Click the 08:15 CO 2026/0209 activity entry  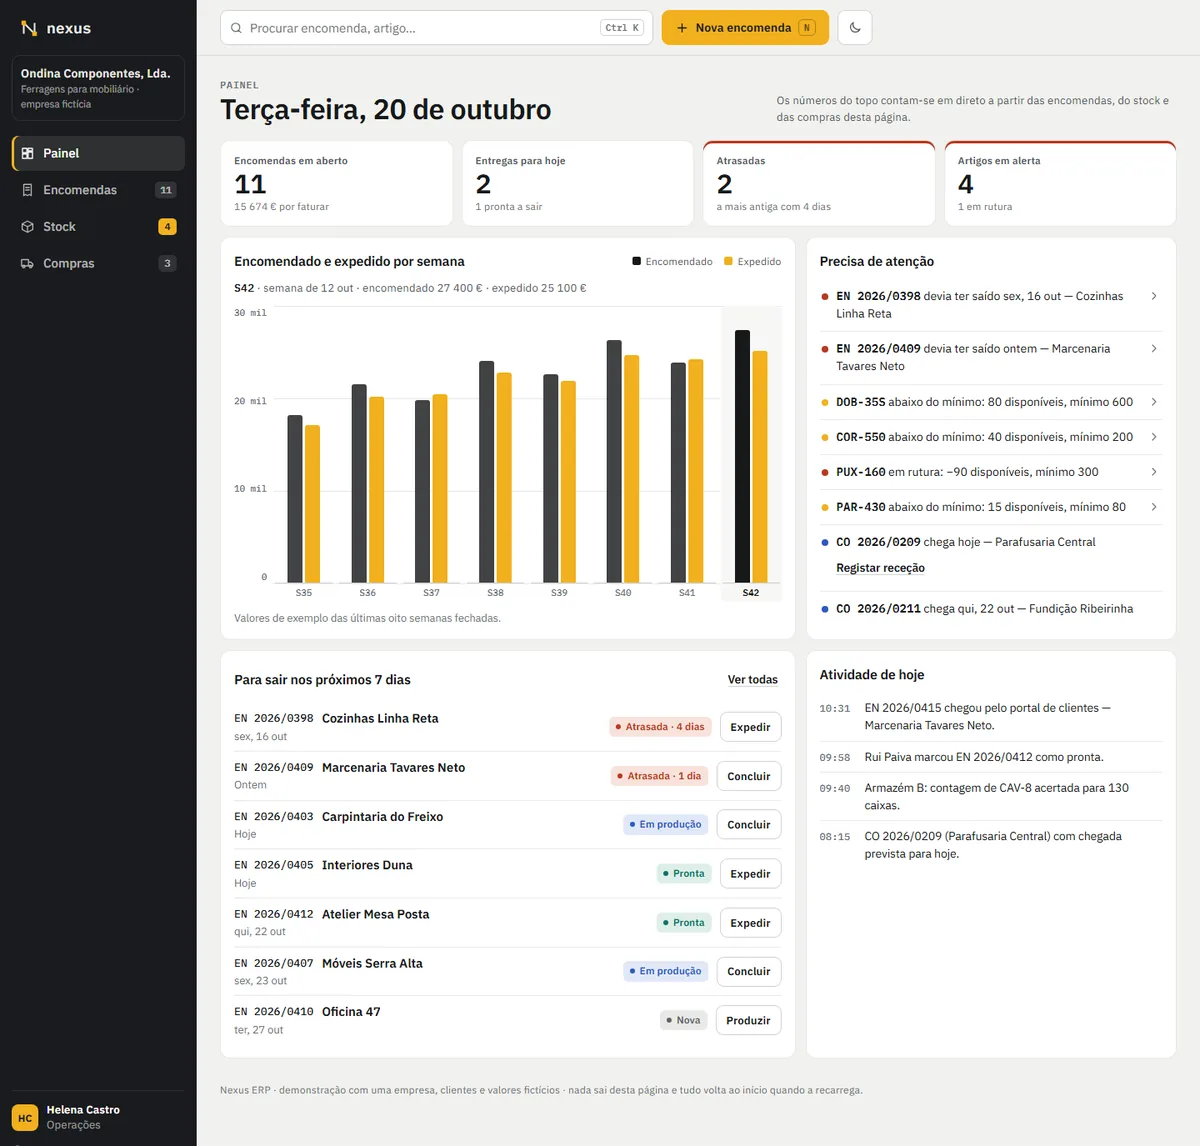click(x=990, y=845)
